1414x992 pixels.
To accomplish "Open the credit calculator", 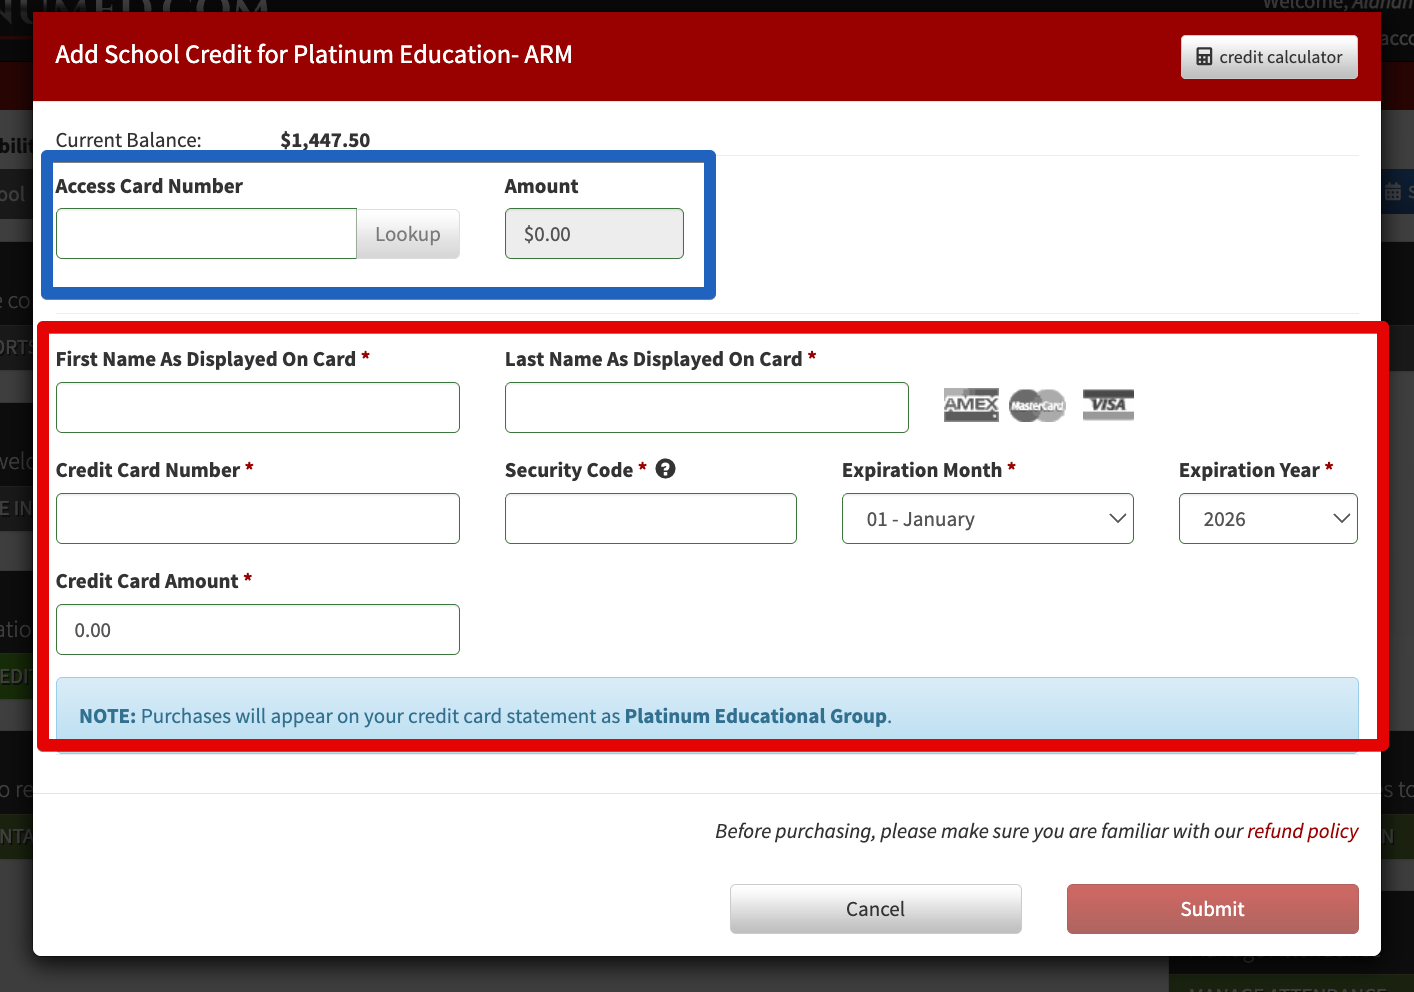I will coord(1269,57).
